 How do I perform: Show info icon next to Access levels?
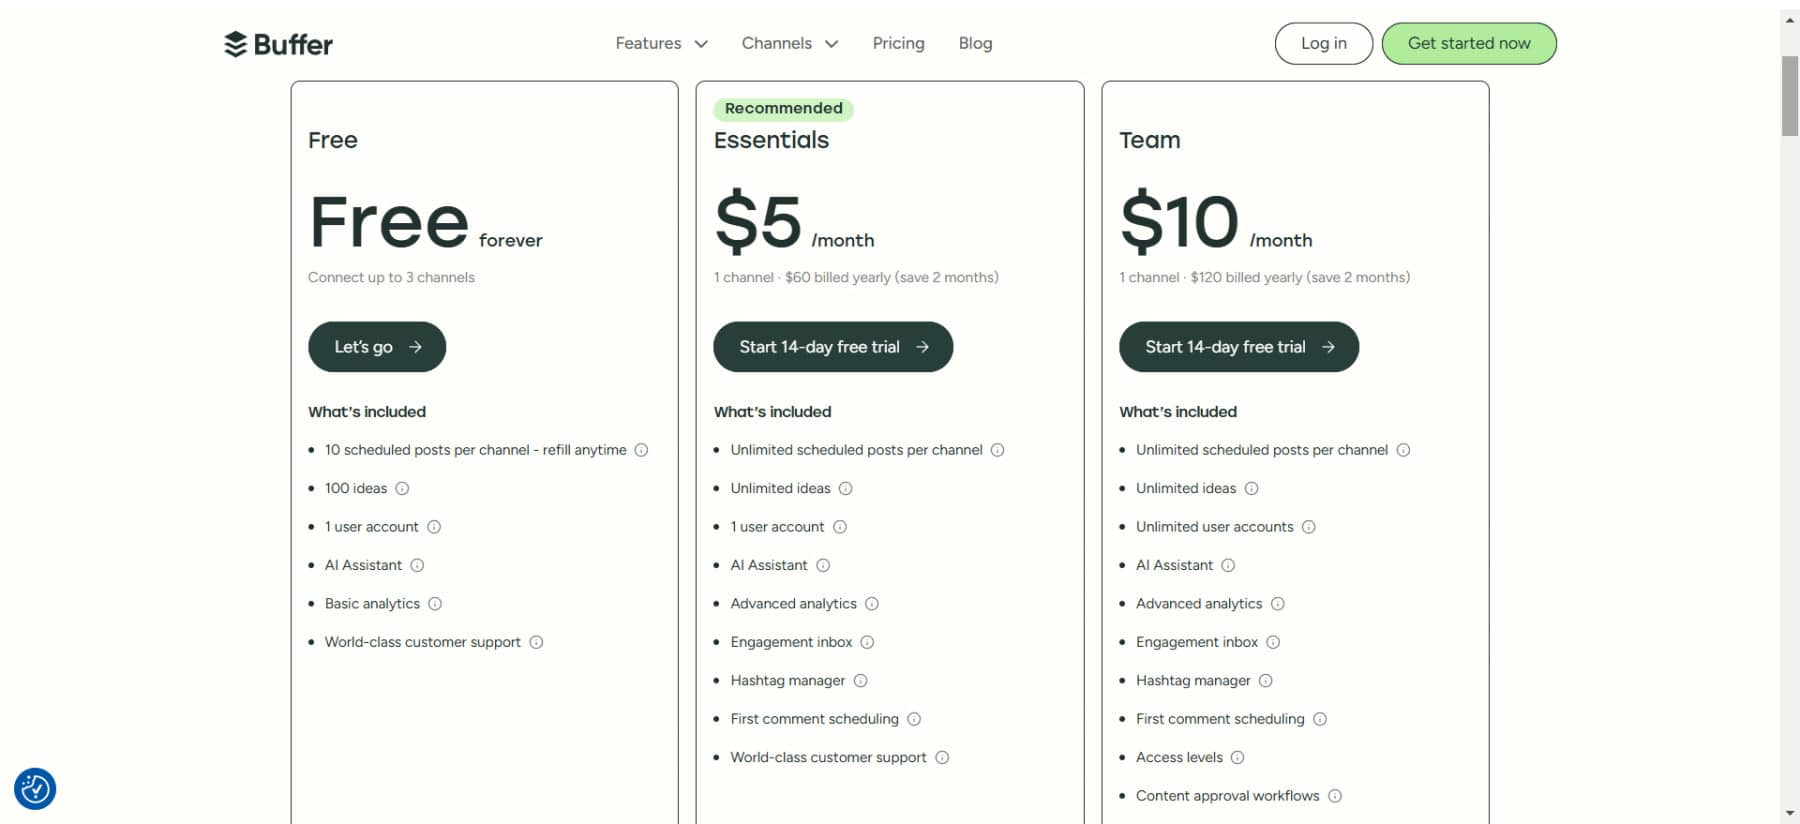coord(1238,758)
